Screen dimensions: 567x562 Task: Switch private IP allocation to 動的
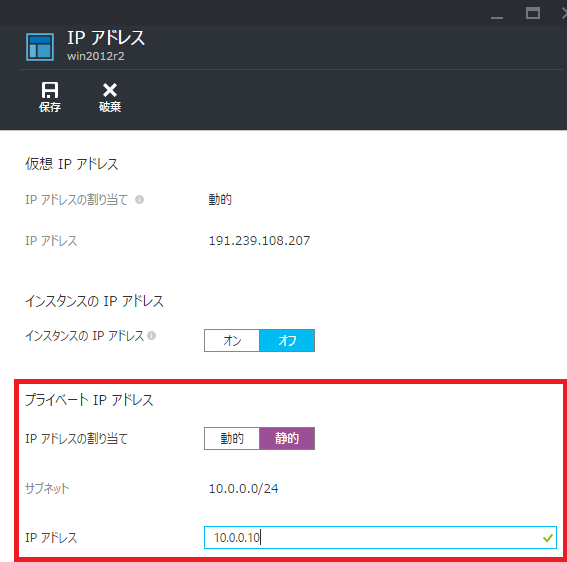pyautogui.click(x=232, y=438)
